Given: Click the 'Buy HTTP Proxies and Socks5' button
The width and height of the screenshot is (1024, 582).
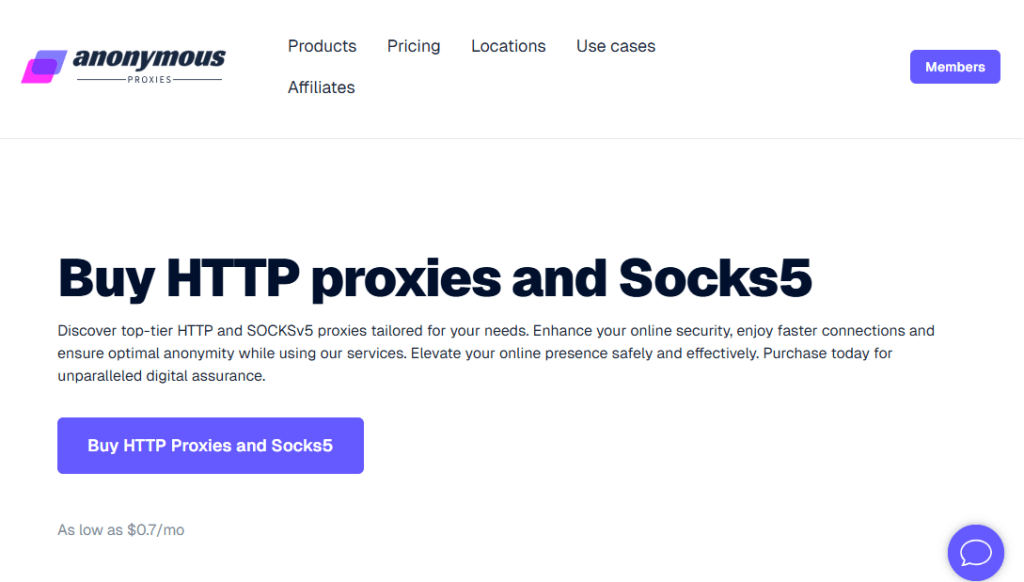Looking at the screenshot, I should click(210, 446).
